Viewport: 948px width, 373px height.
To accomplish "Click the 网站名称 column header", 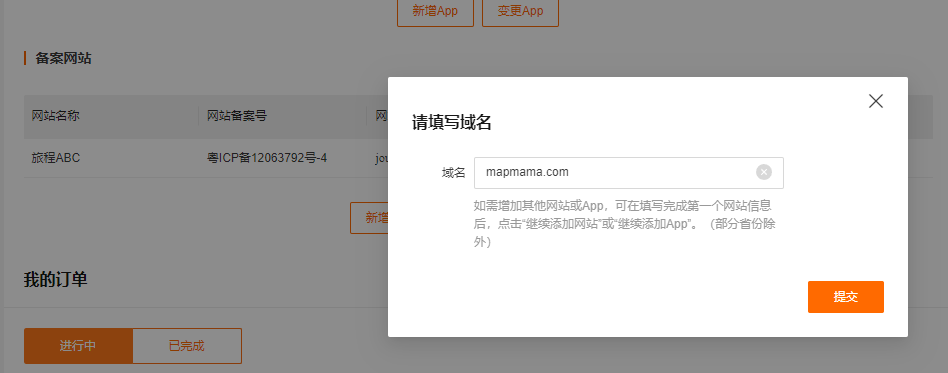I will (x=56, y=116).
